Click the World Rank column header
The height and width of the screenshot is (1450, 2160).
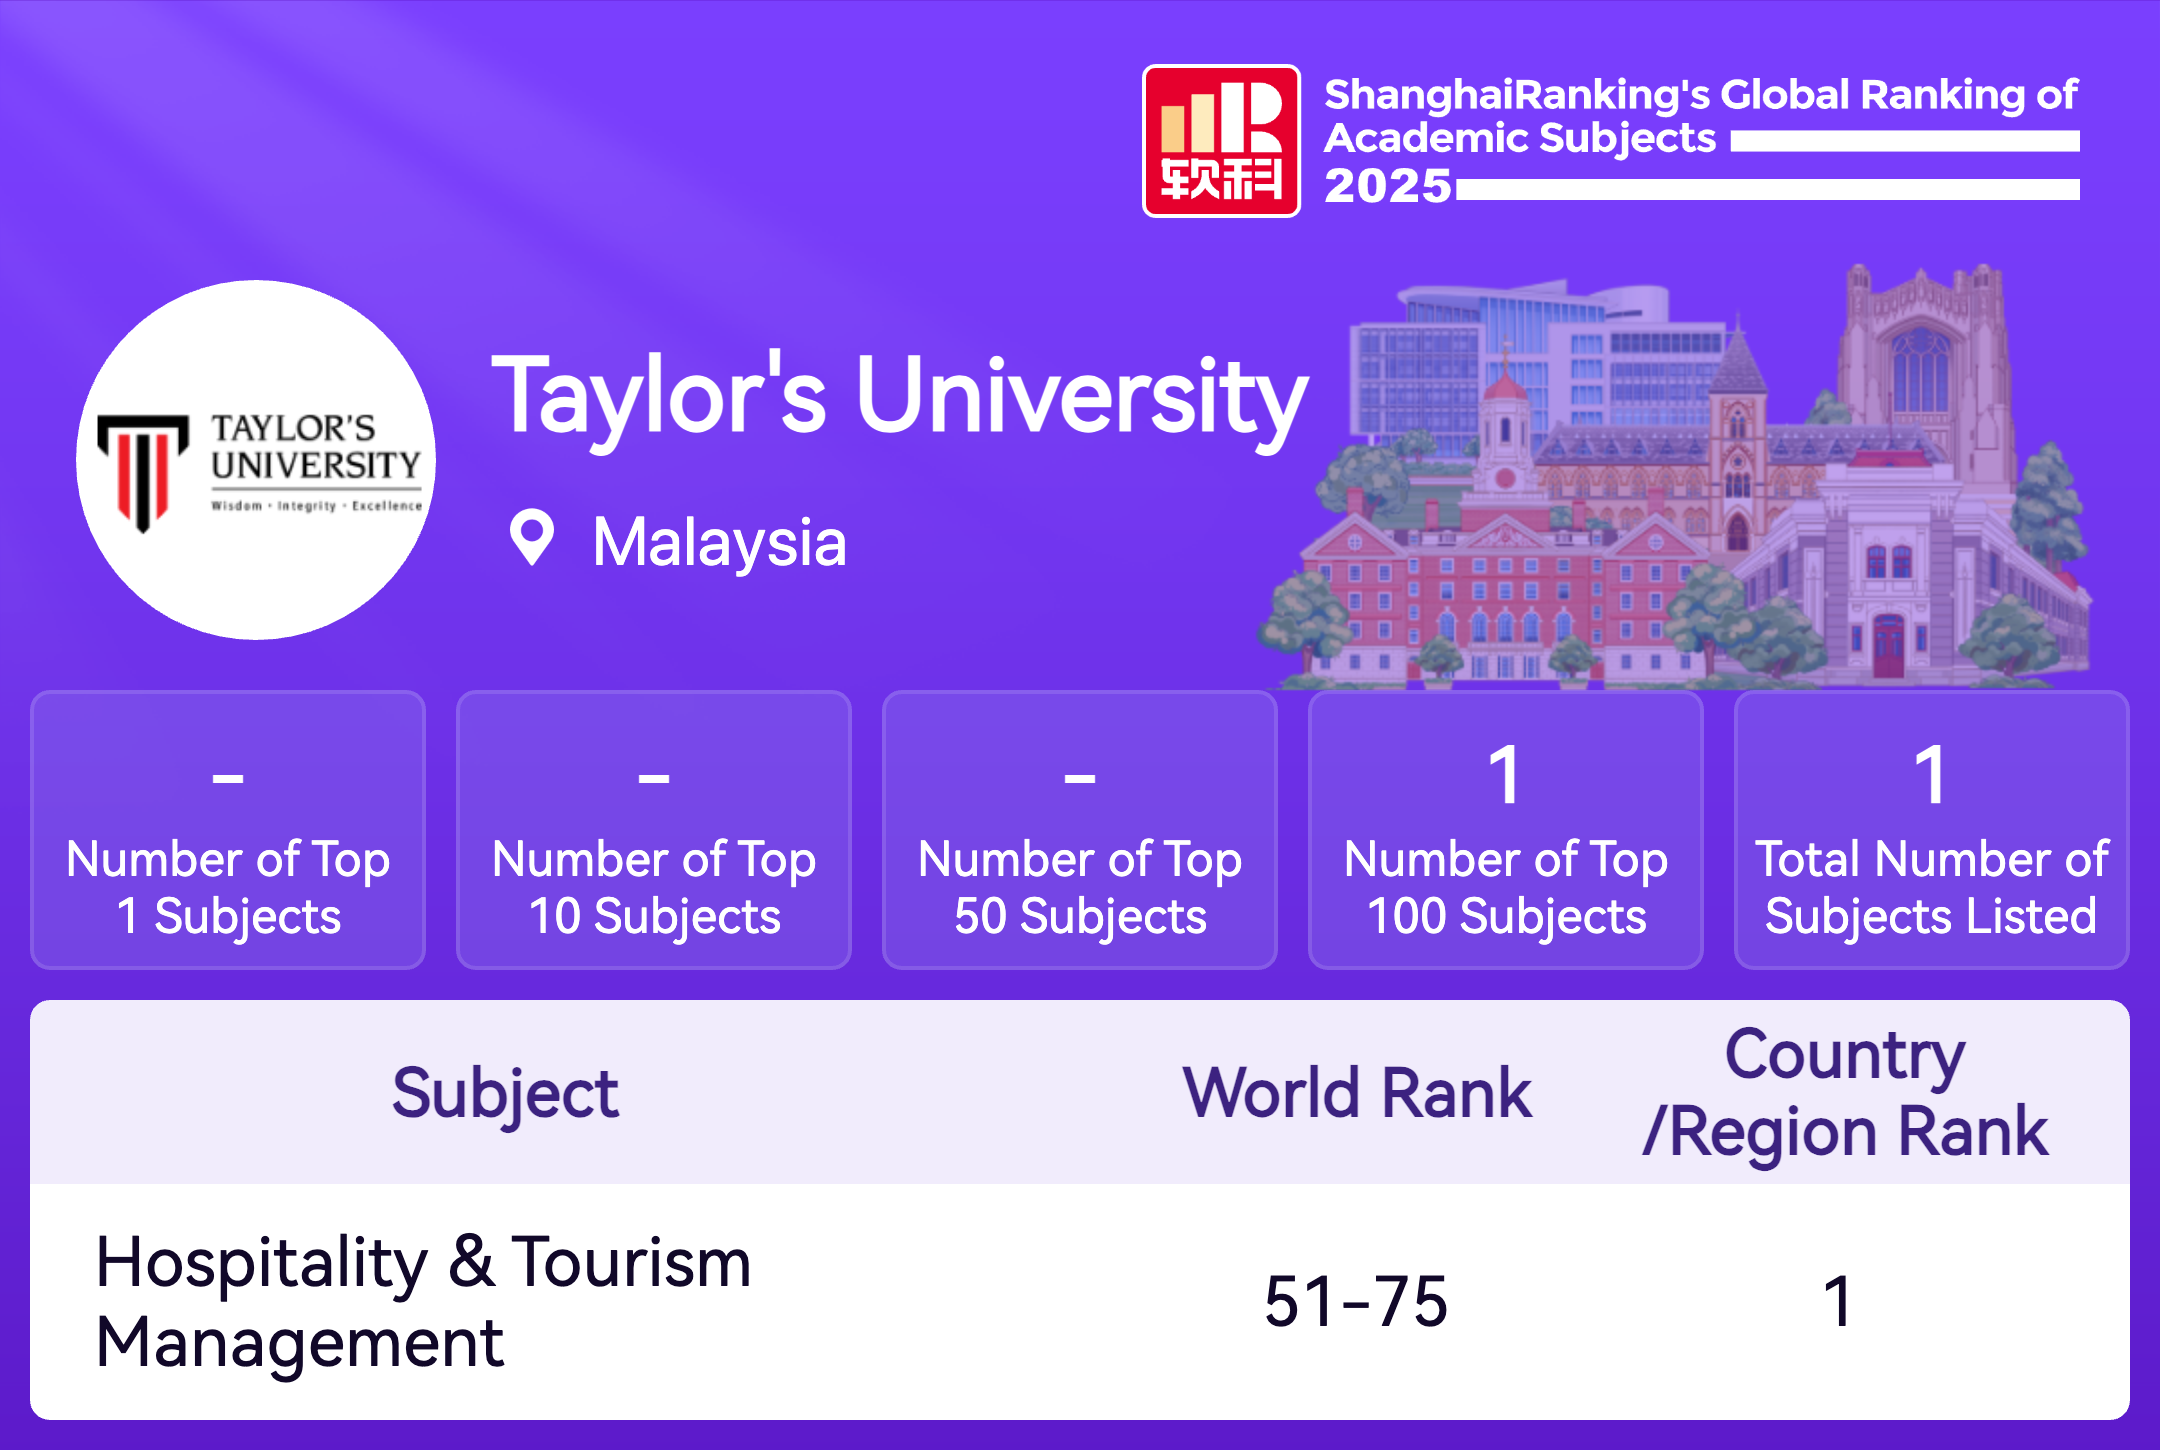click(x=1356, y=1093)
